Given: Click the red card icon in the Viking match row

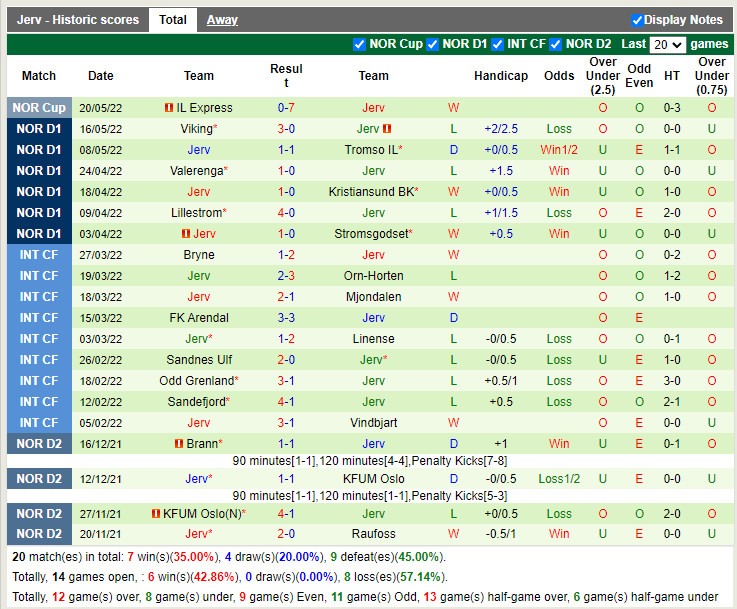Looking at the screenshot, I should pos(386,129).
